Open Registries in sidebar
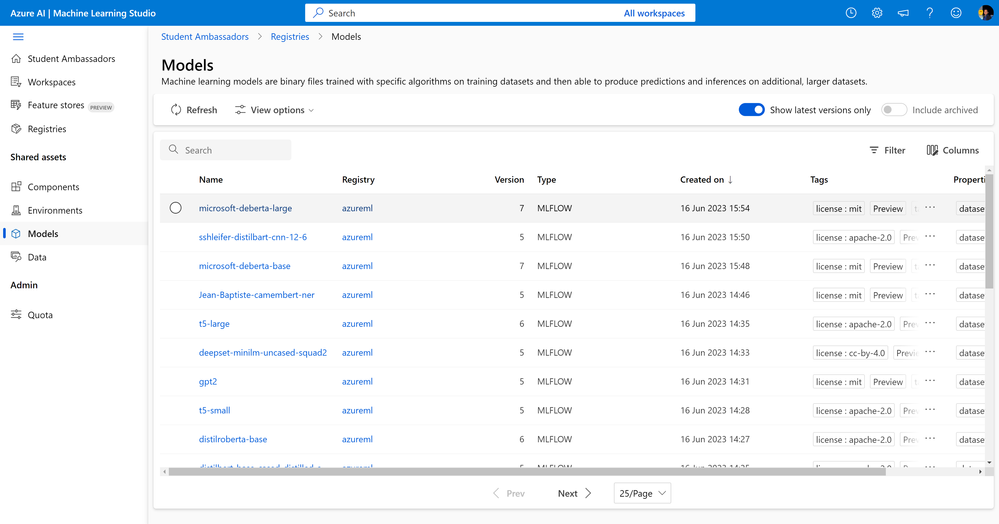 click(47, 129)
